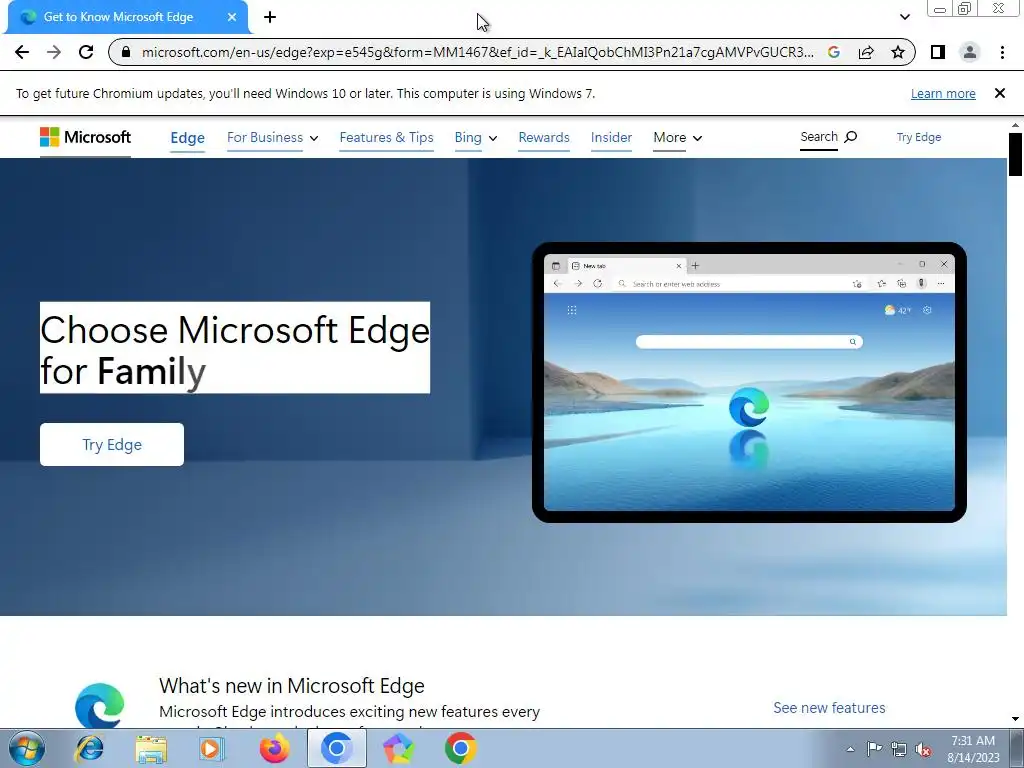Open a new tab with plus button
The width and height of the screenshot is (1024, 768).
click(270, 17)
